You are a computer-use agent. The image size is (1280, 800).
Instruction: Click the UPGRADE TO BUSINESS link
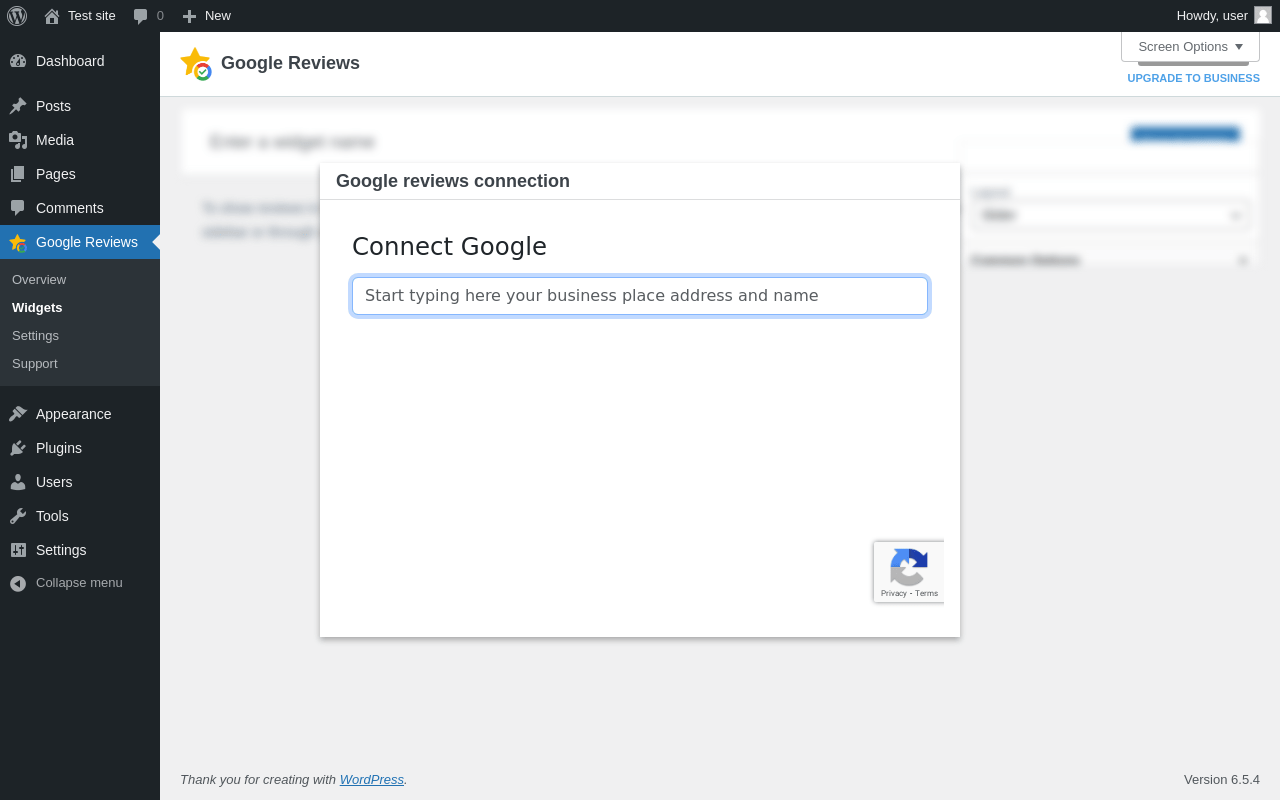[1193, 78]
